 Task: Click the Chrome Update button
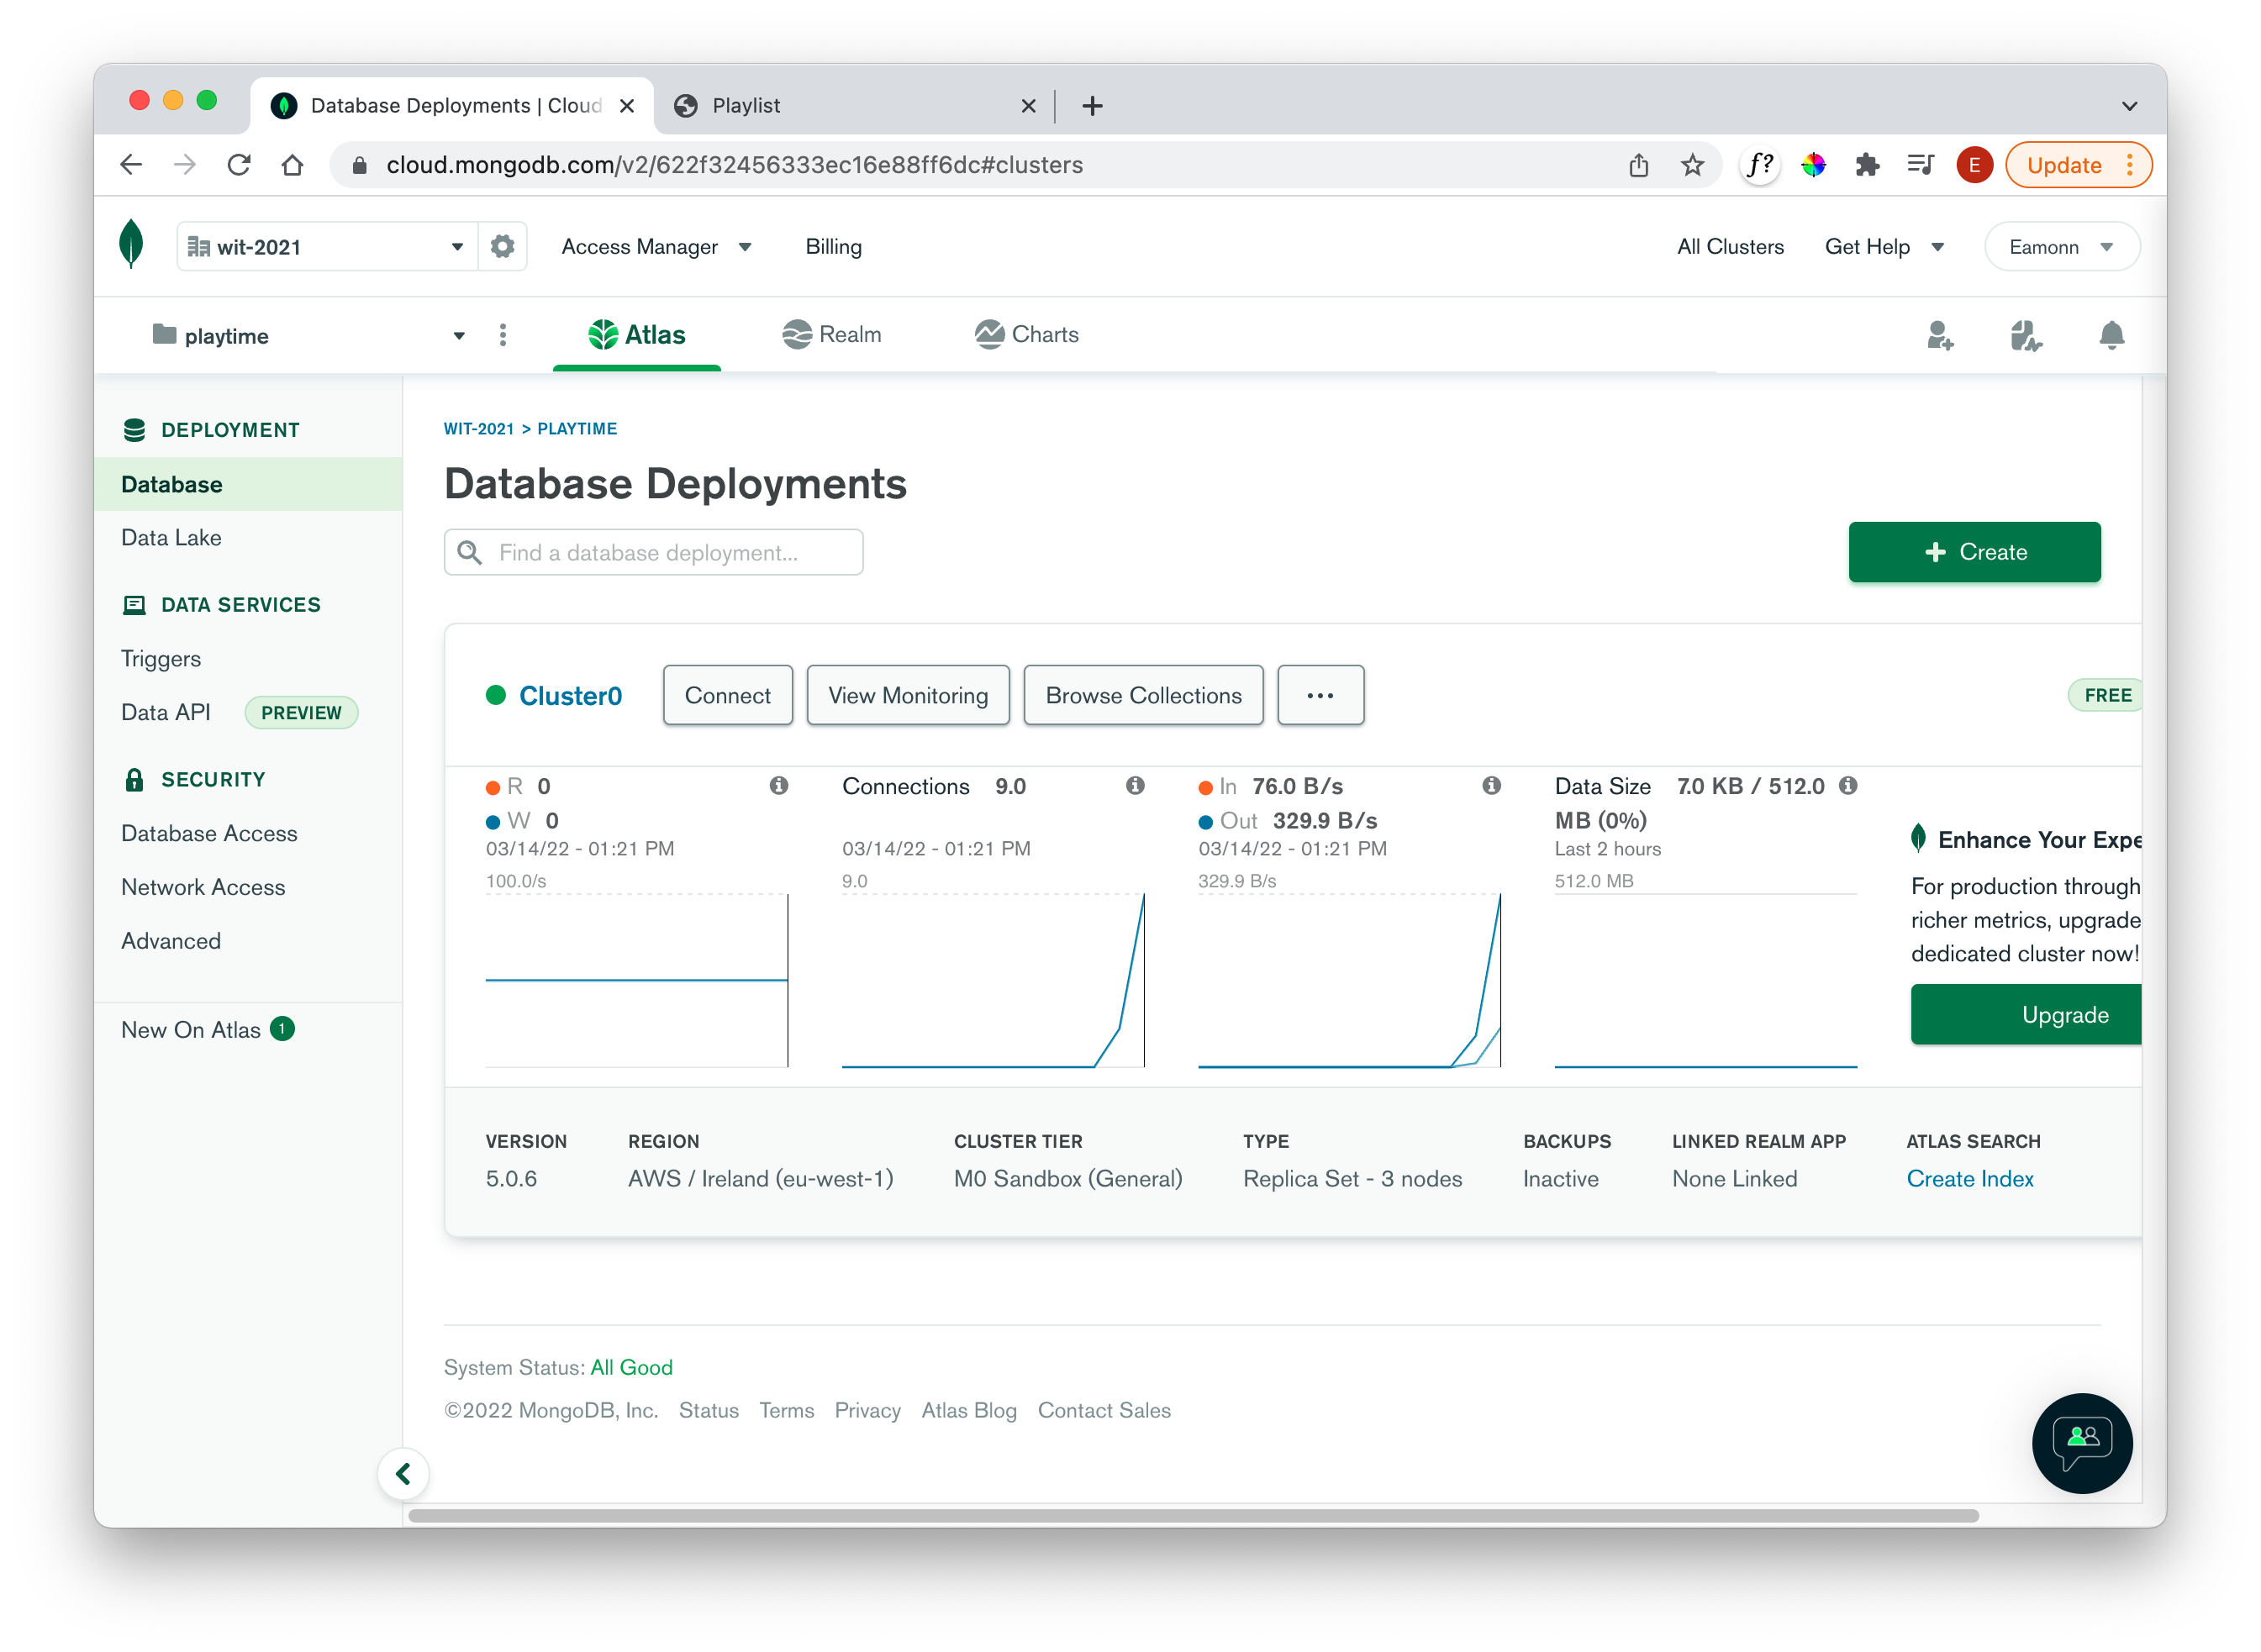[2078, 165]
